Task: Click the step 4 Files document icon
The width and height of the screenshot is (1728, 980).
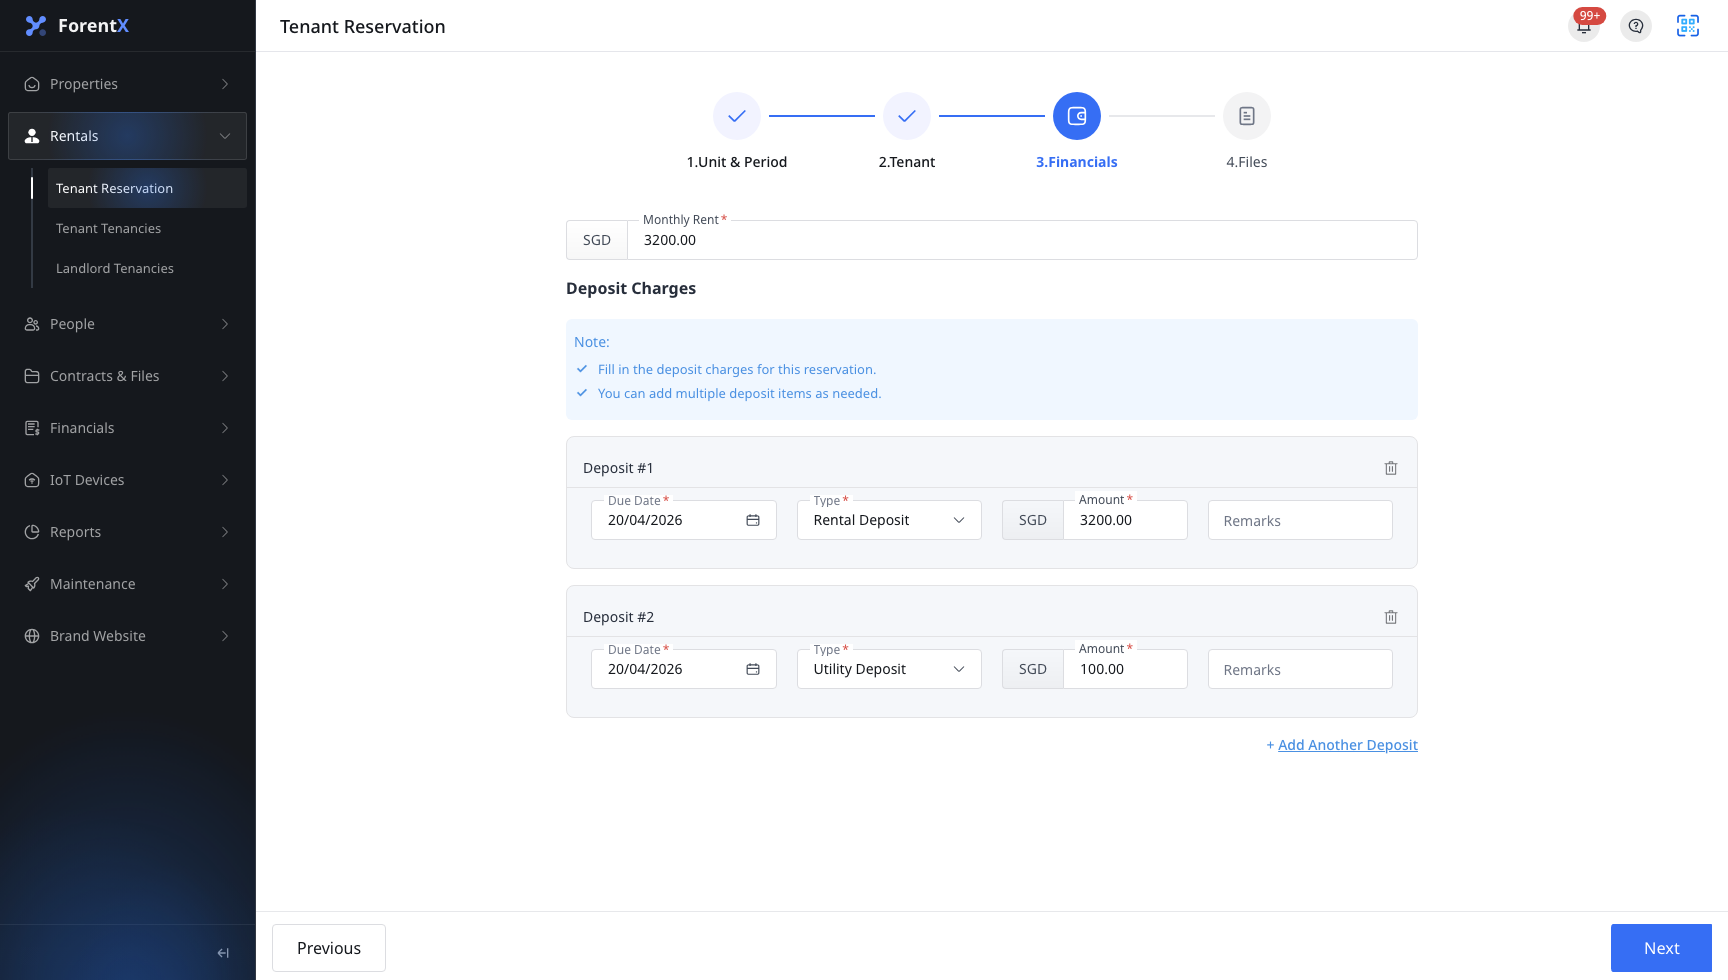Action: [x=1247, y=116]
